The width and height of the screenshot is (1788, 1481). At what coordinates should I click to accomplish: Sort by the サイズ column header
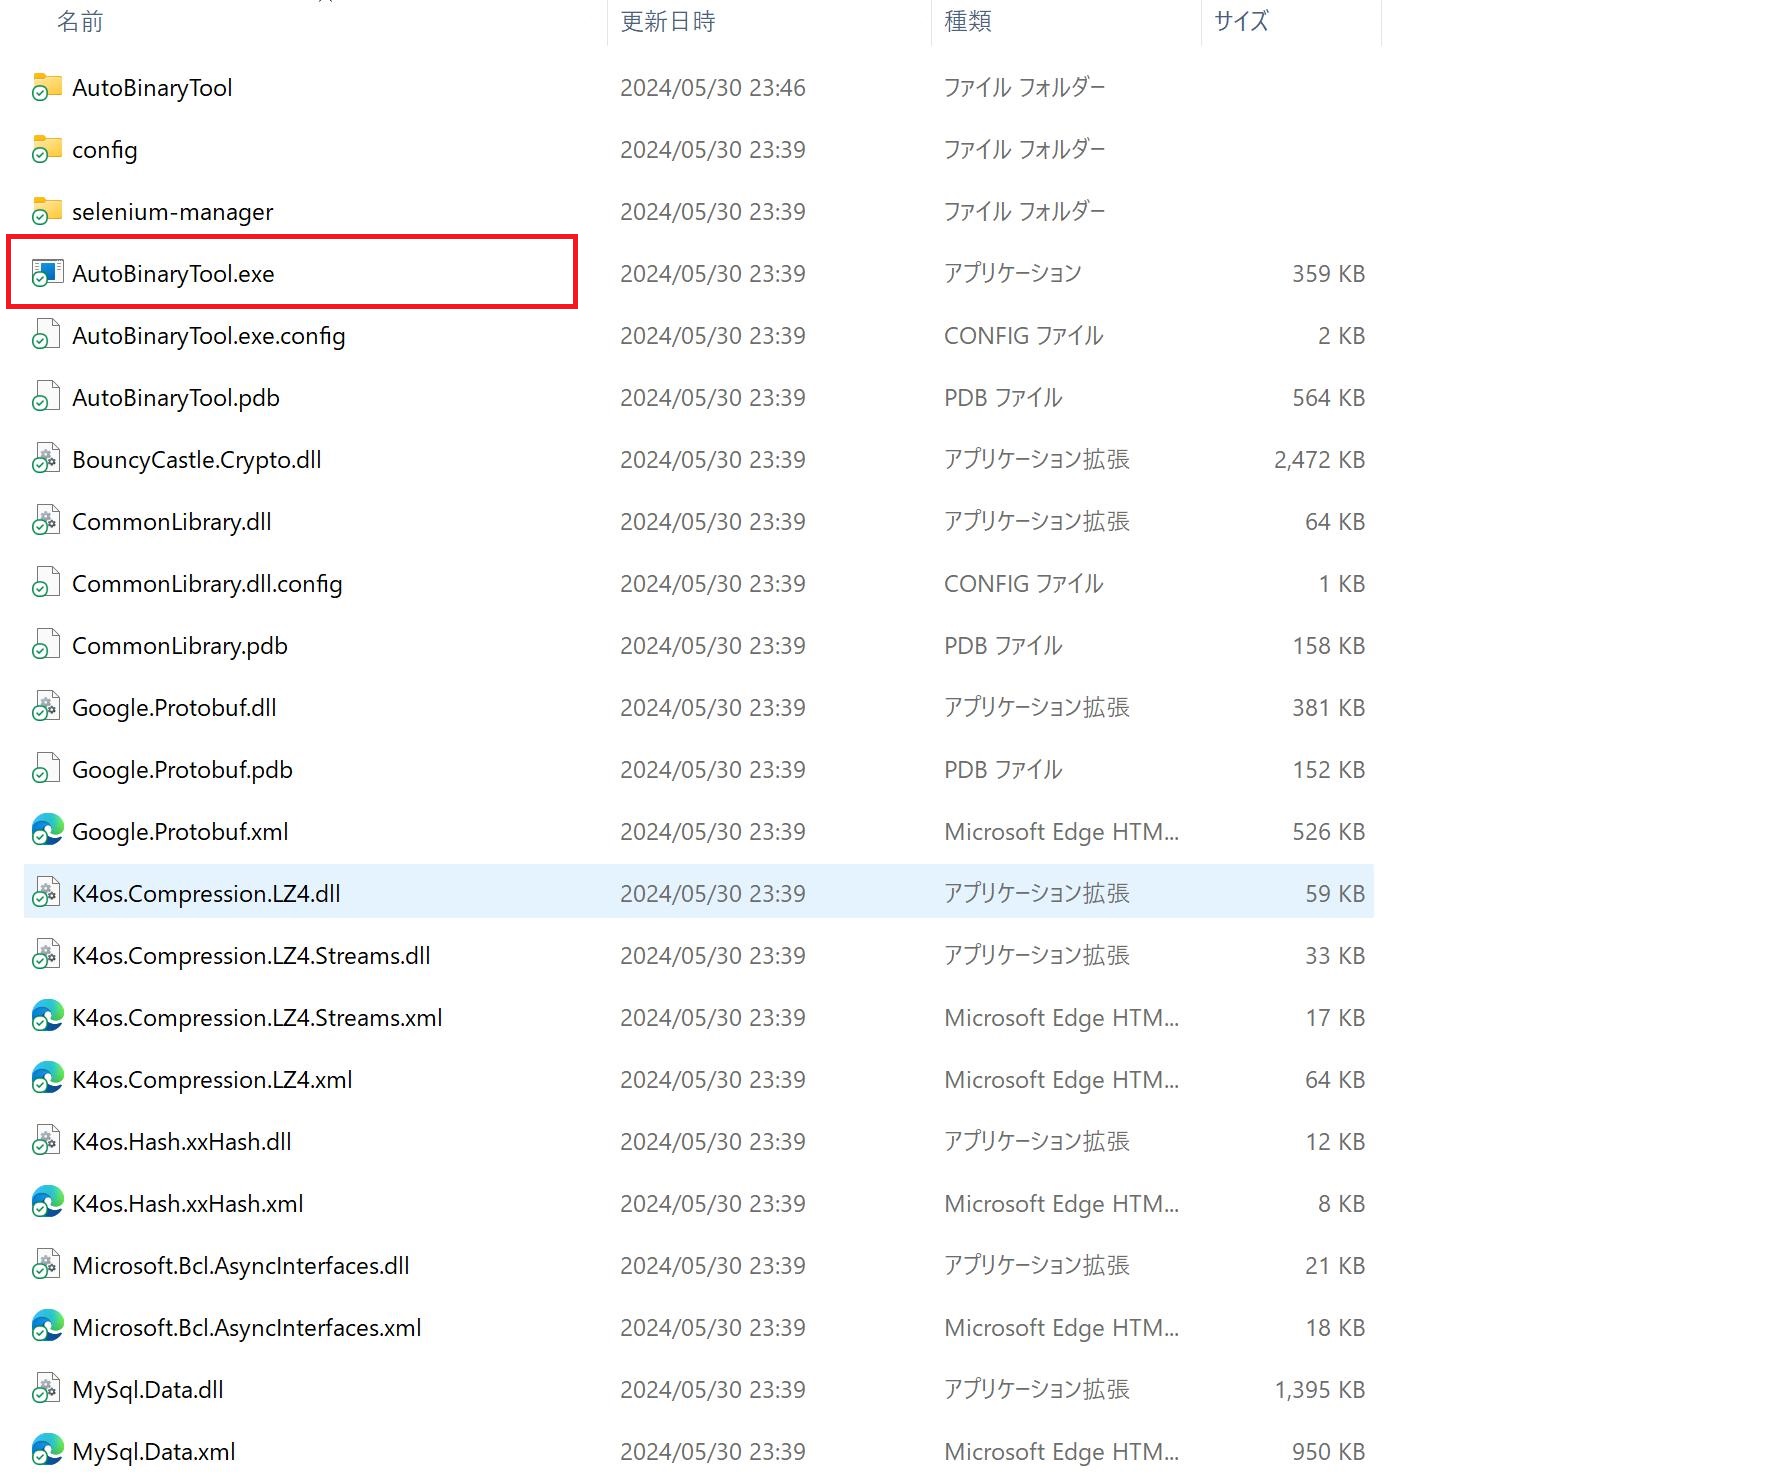[1241, 21]
